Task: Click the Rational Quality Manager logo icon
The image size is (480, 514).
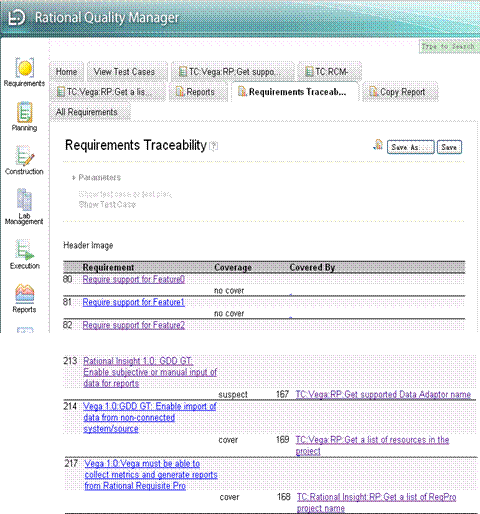Action: click(16, 17)
